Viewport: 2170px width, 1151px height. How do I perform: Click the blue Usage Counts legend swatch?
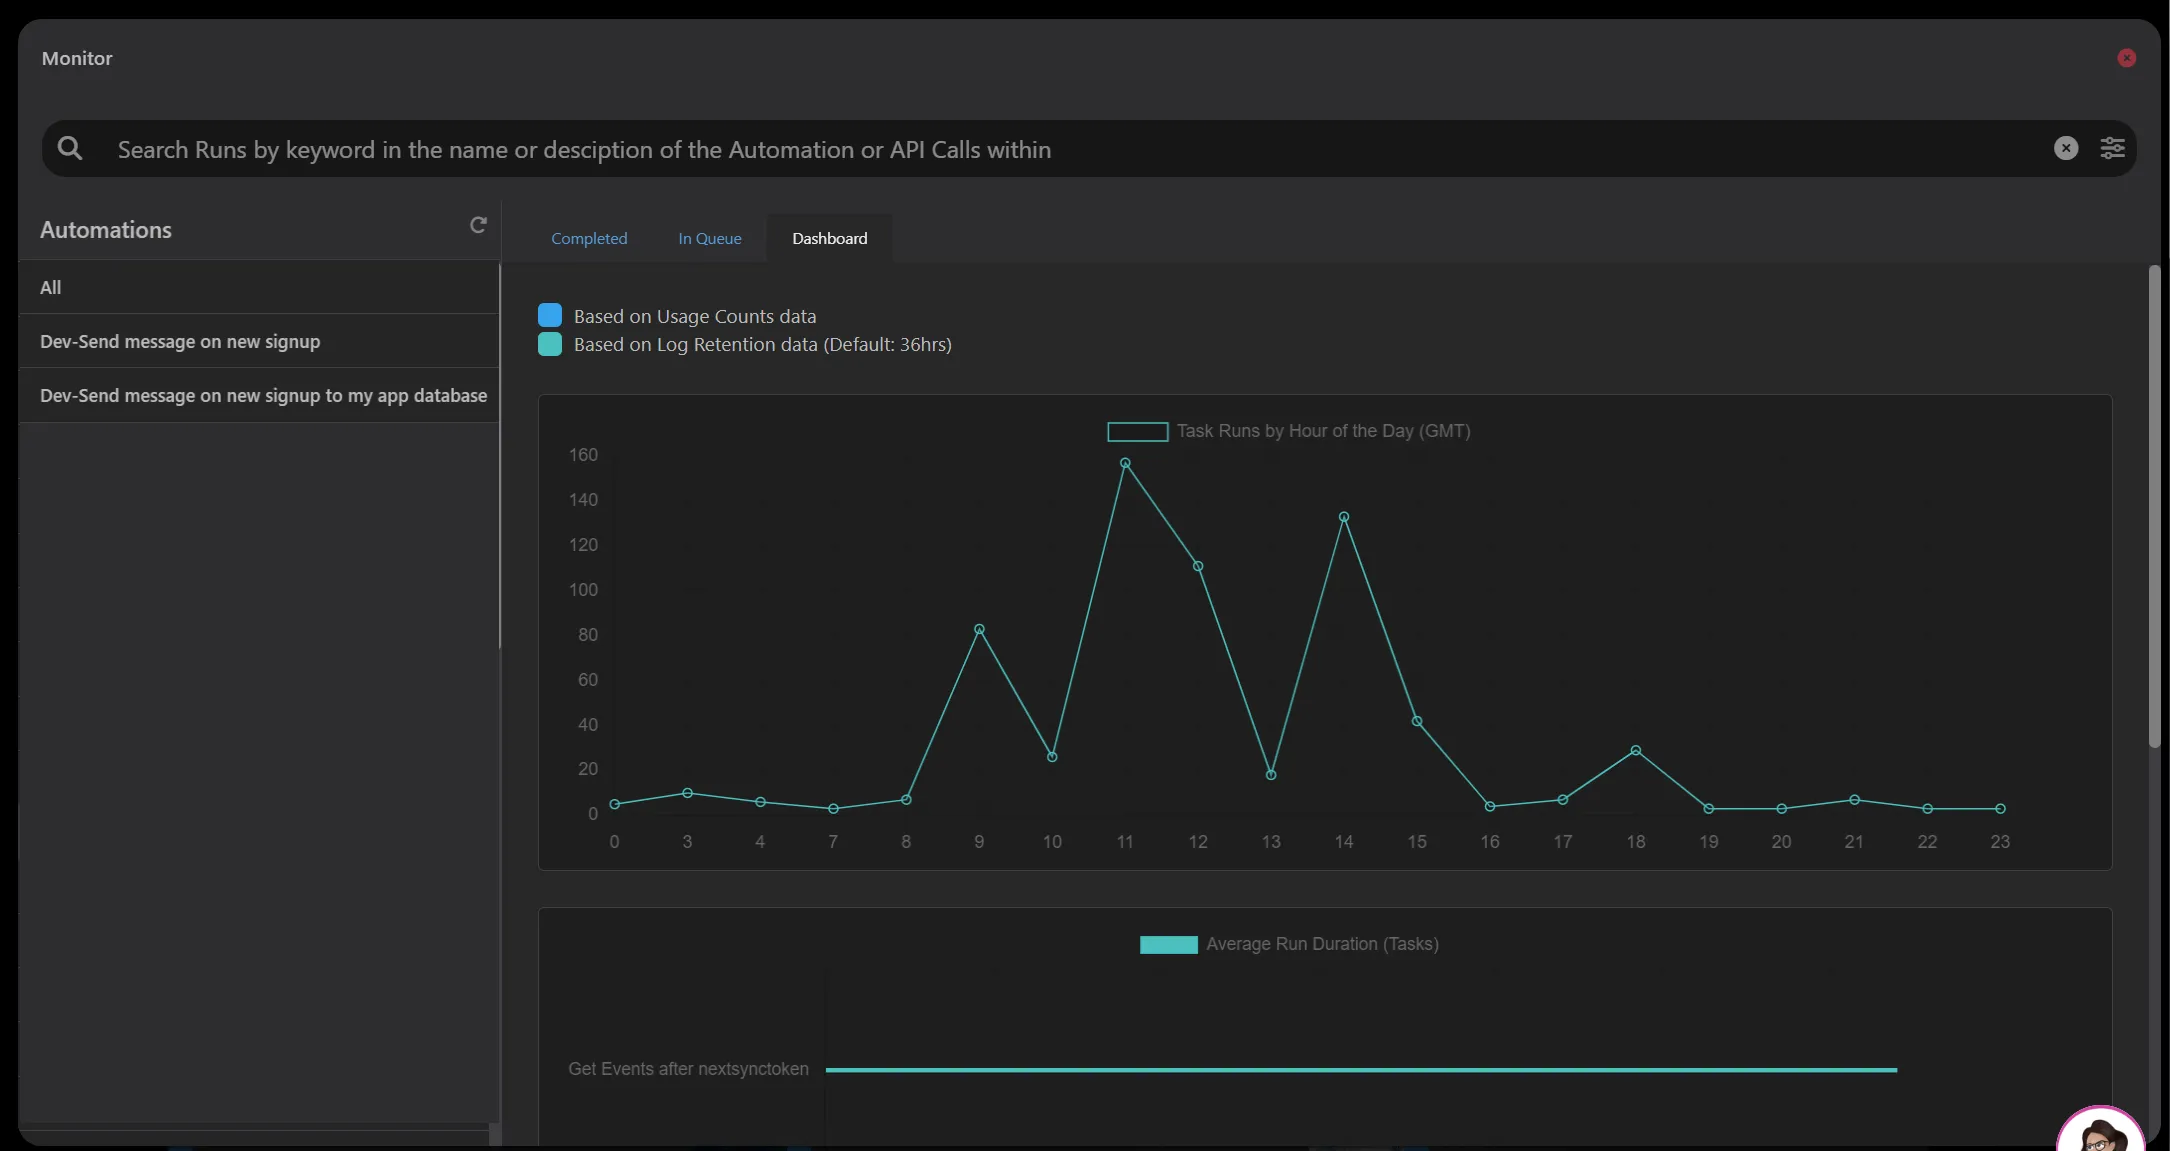click(550, 316)
